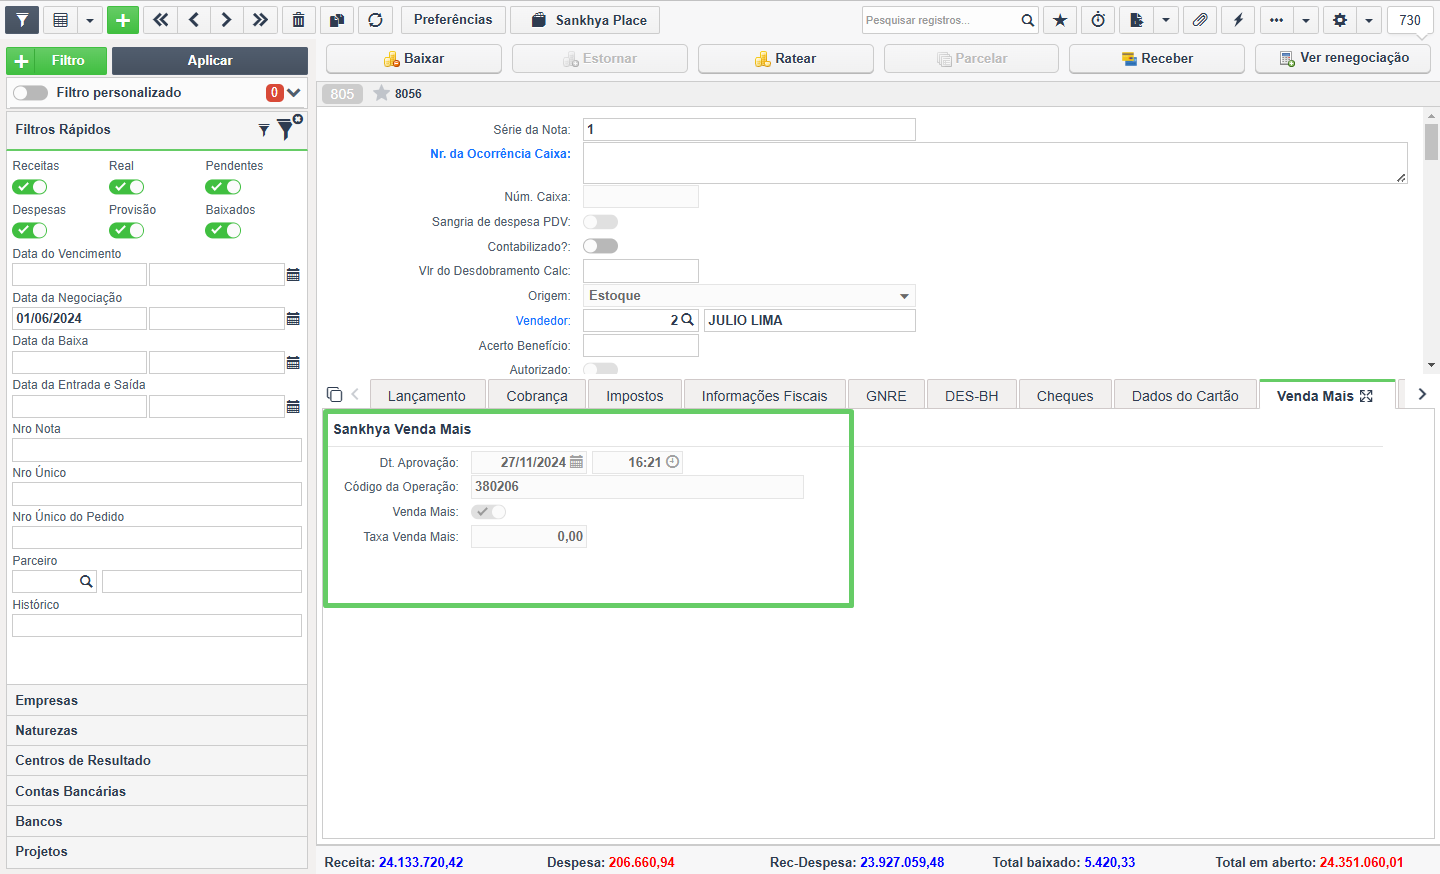Image resolution: width=1440 pixels, height=874 pixels.
Task: Click the lightning bolt actions icon
Action: click(x=1238, y=20)
